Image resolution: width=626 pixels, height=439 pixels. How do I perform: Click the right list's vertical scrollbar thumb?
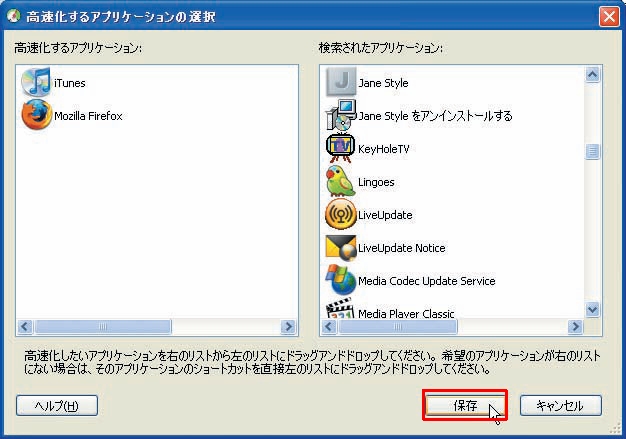pos(592,151)
